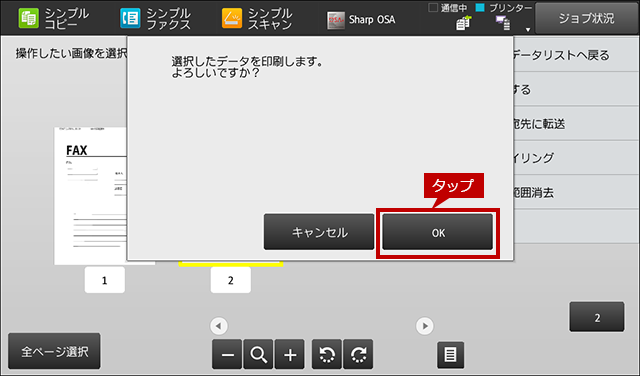The height and width of the screenshot is (376, 640).
Task: Zoom in with the plus button
Action: click(290, 354)
